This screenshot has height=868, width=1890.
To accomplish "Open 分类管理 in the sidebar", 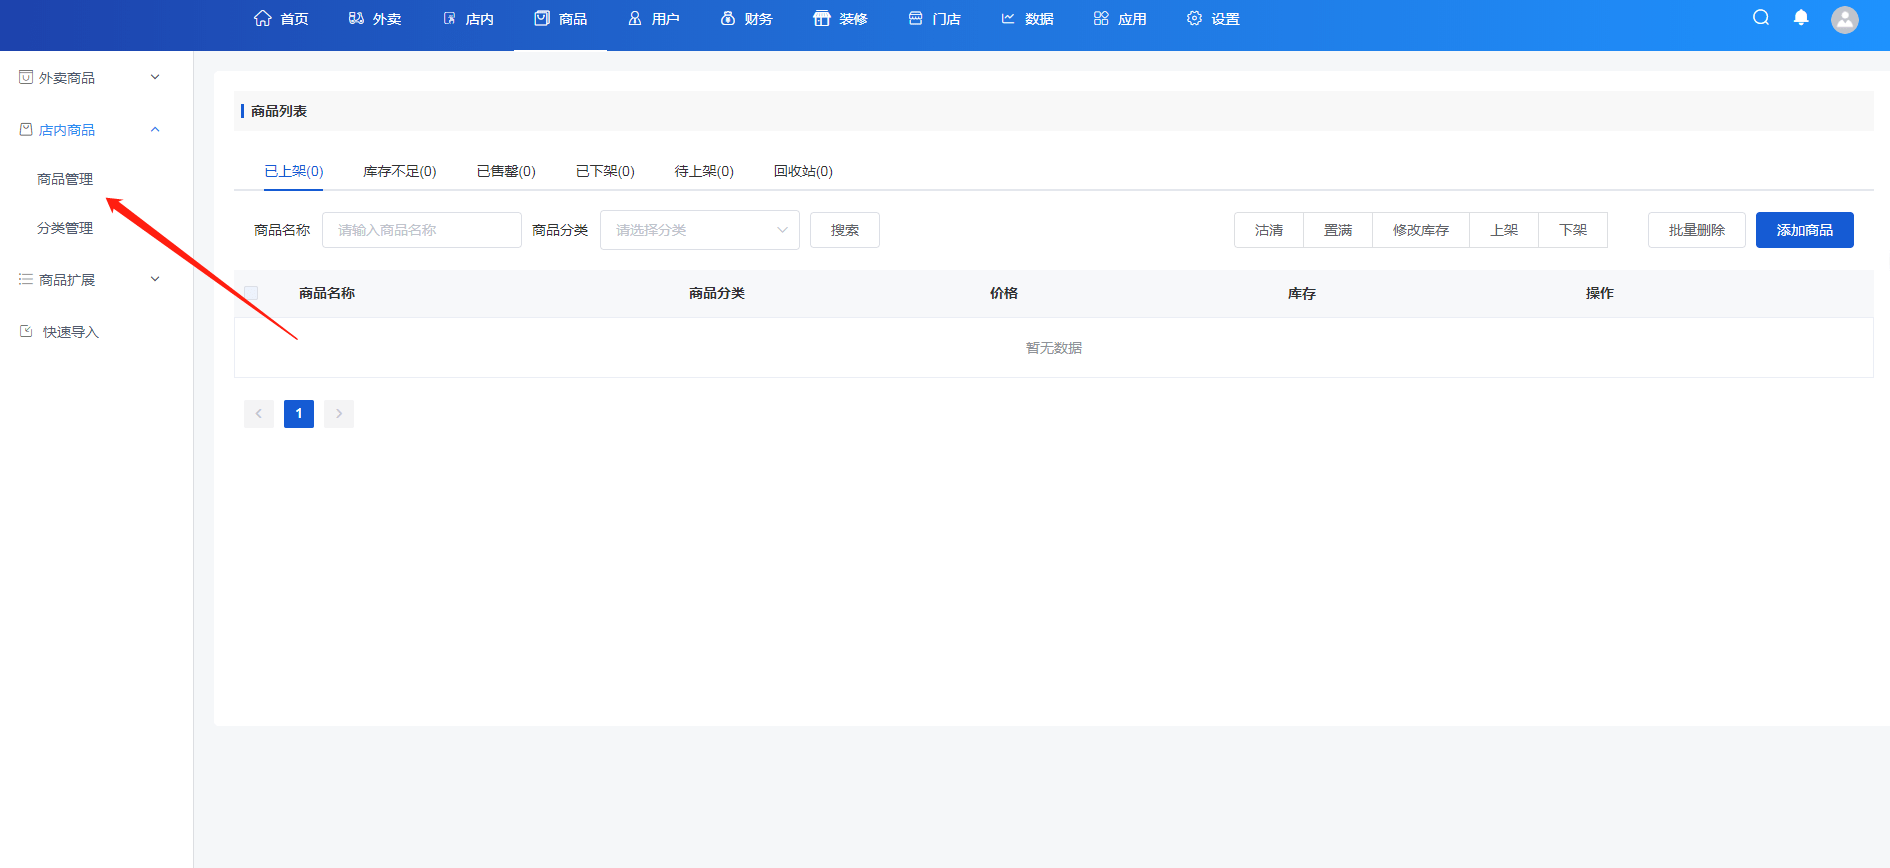I will pyautogui.click(x=65, y=228).
